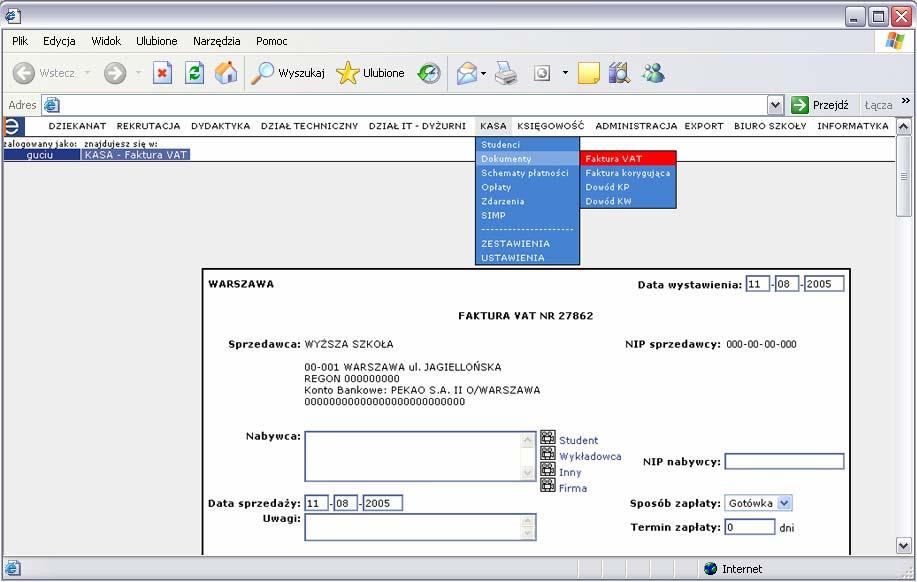The width and height of the screenshot is (917, 582).
Task: Select Schematy płatności in KASA menu
Action: [528, 173]
